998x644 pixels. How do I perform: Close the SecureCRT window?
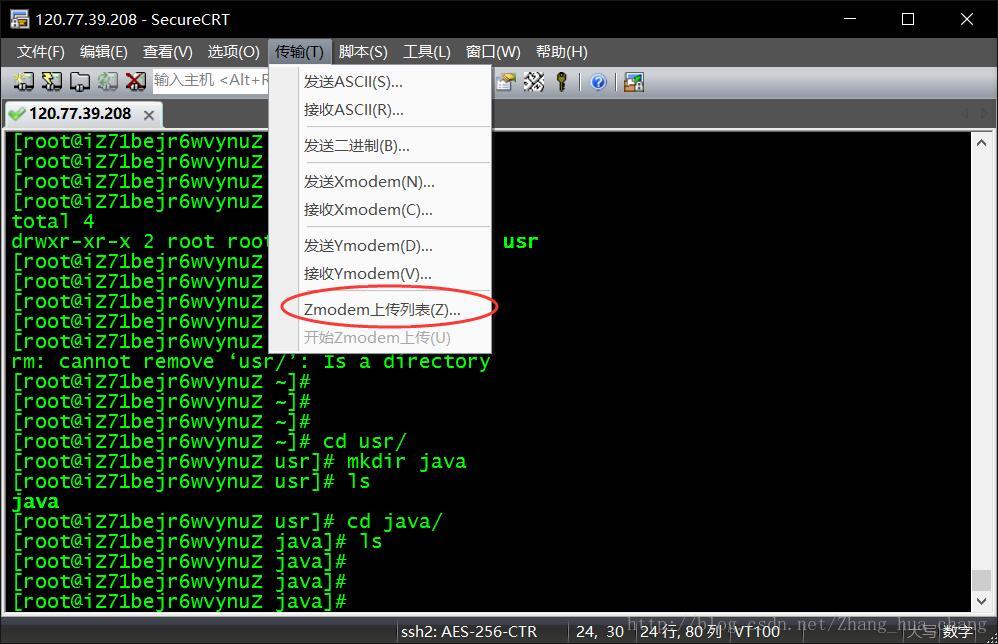point(967,19)
